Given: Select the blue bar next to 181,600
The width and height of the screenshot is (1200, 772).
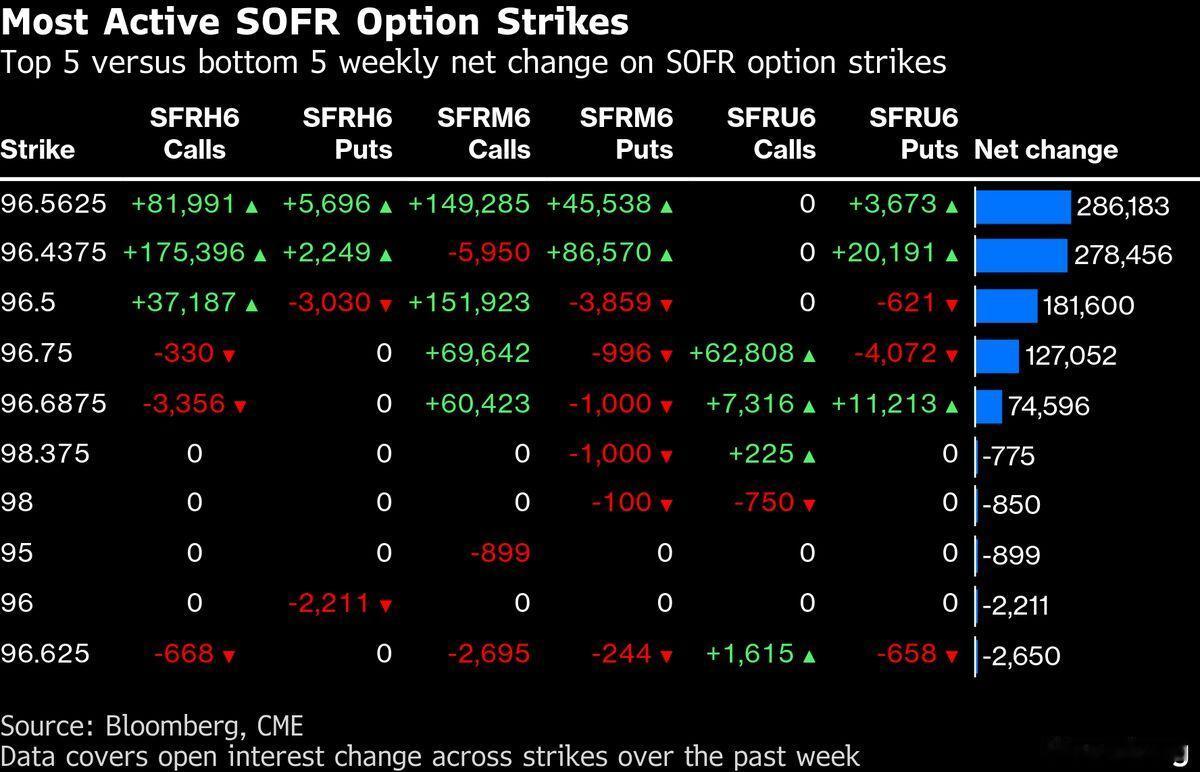Looking at the screenshot, I should click(1006, 305).
